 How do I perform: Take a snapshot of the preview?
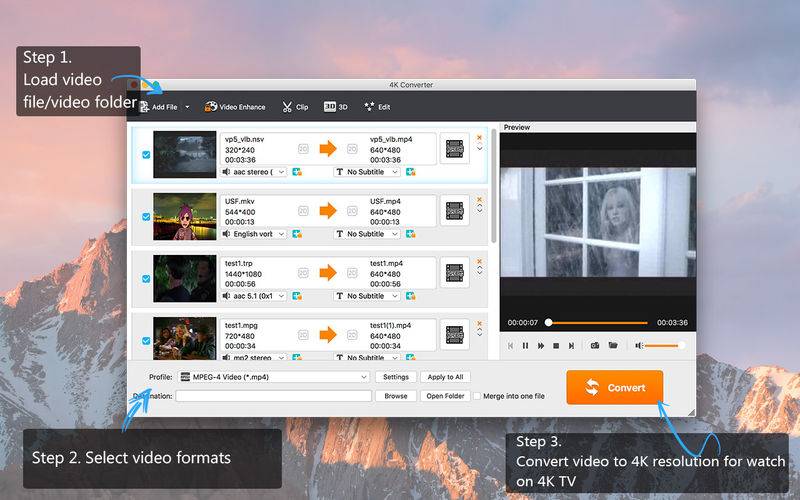coord(595,345)
